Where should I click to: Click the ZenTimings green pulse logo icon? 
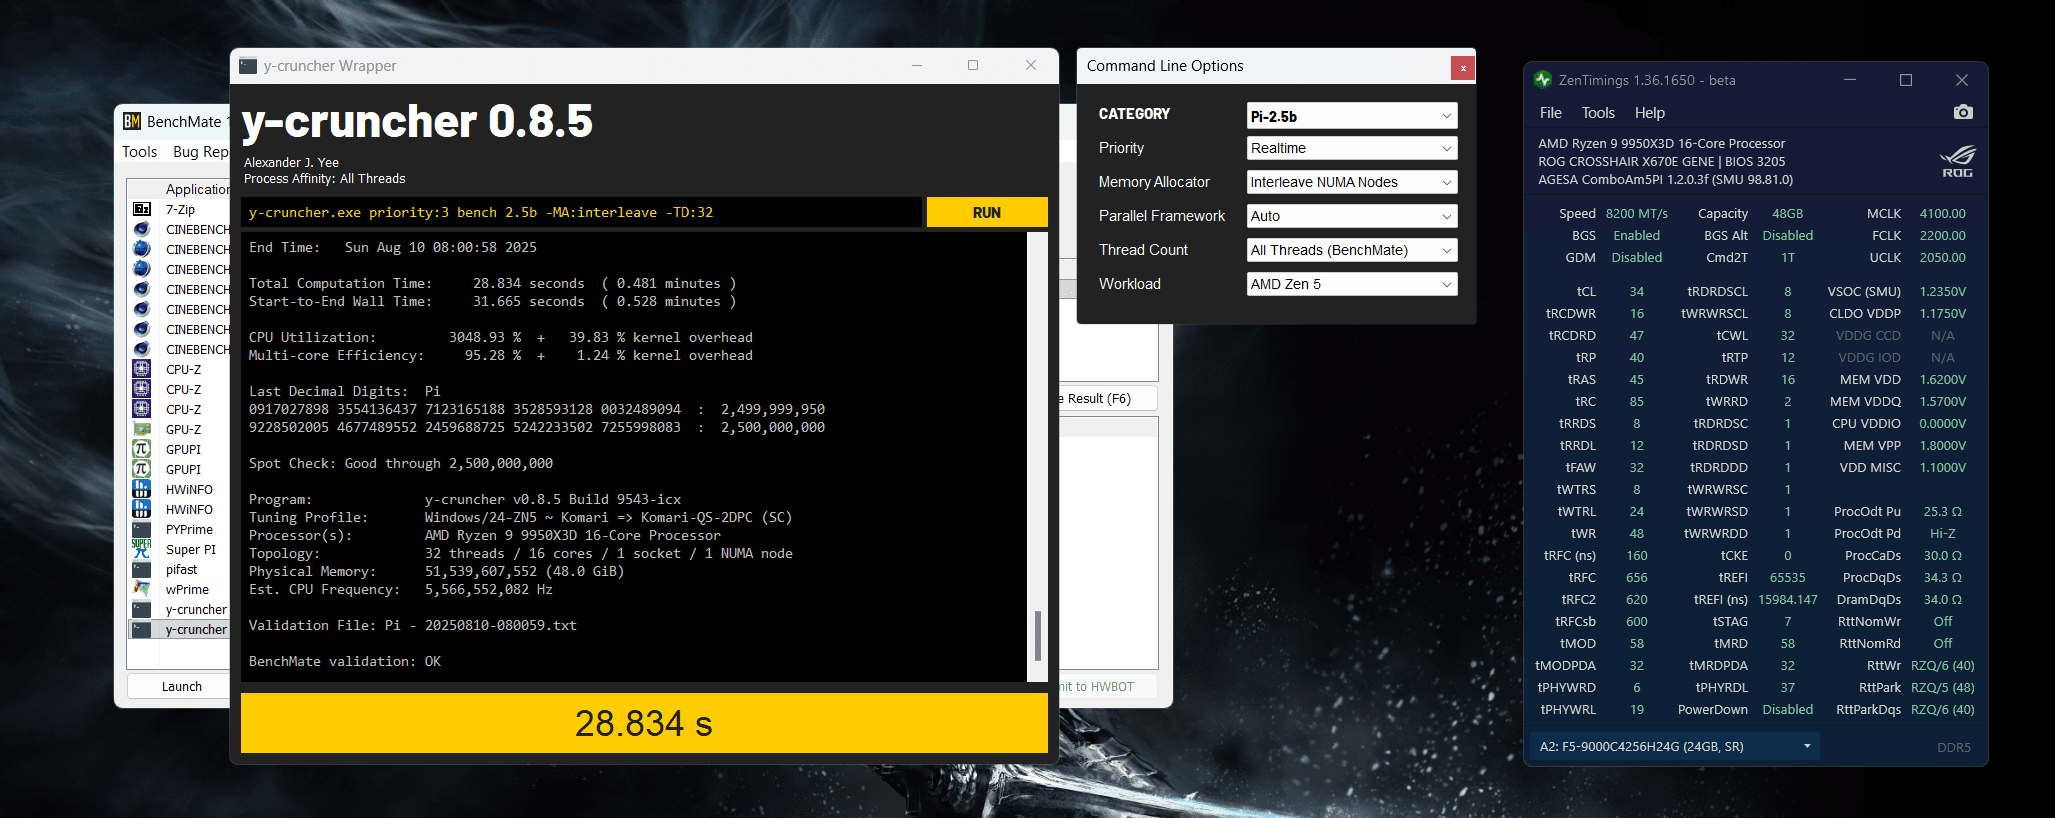[1543, 80]
